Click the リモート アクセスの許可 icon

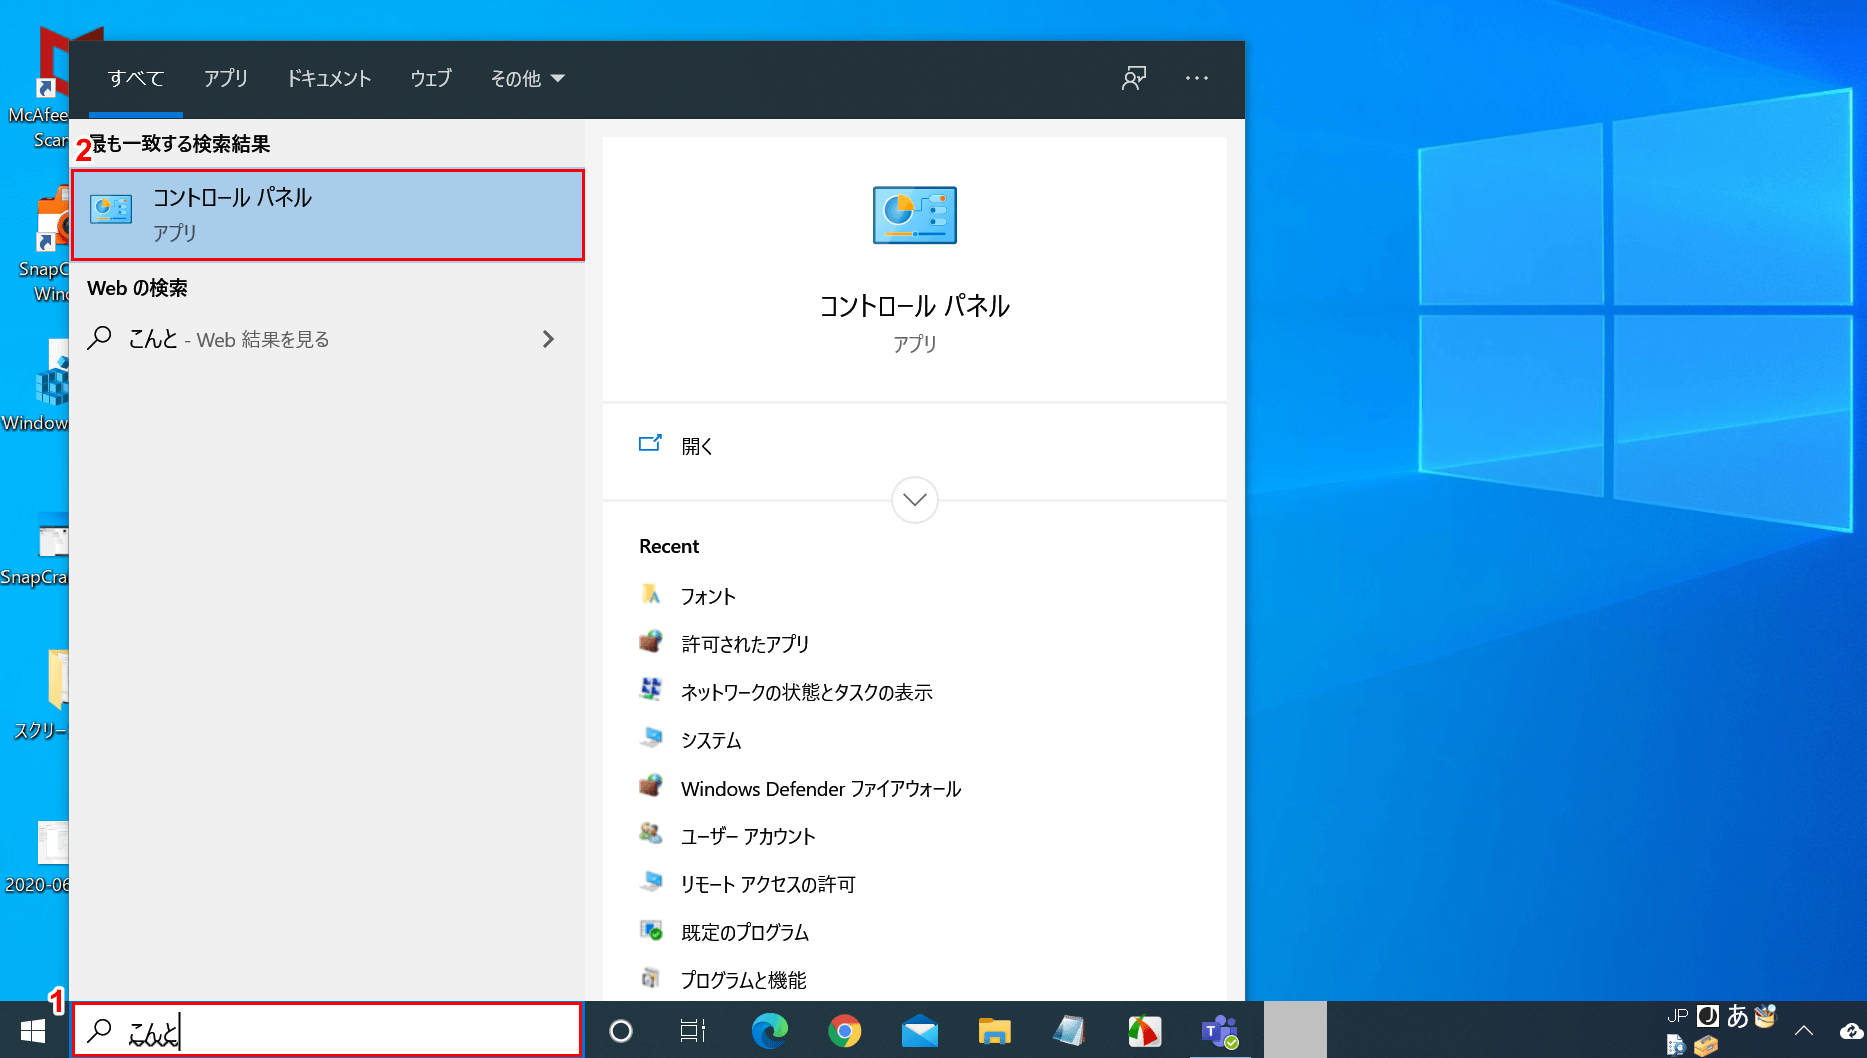tap(651, 883)
